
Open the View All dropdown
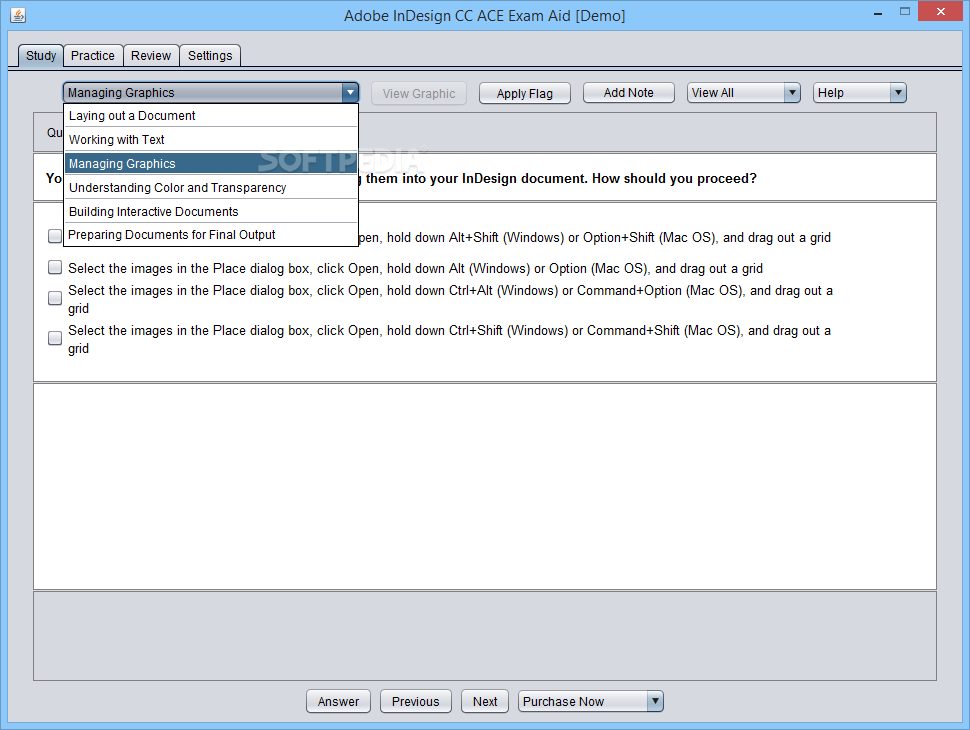[x=744, y=93]
